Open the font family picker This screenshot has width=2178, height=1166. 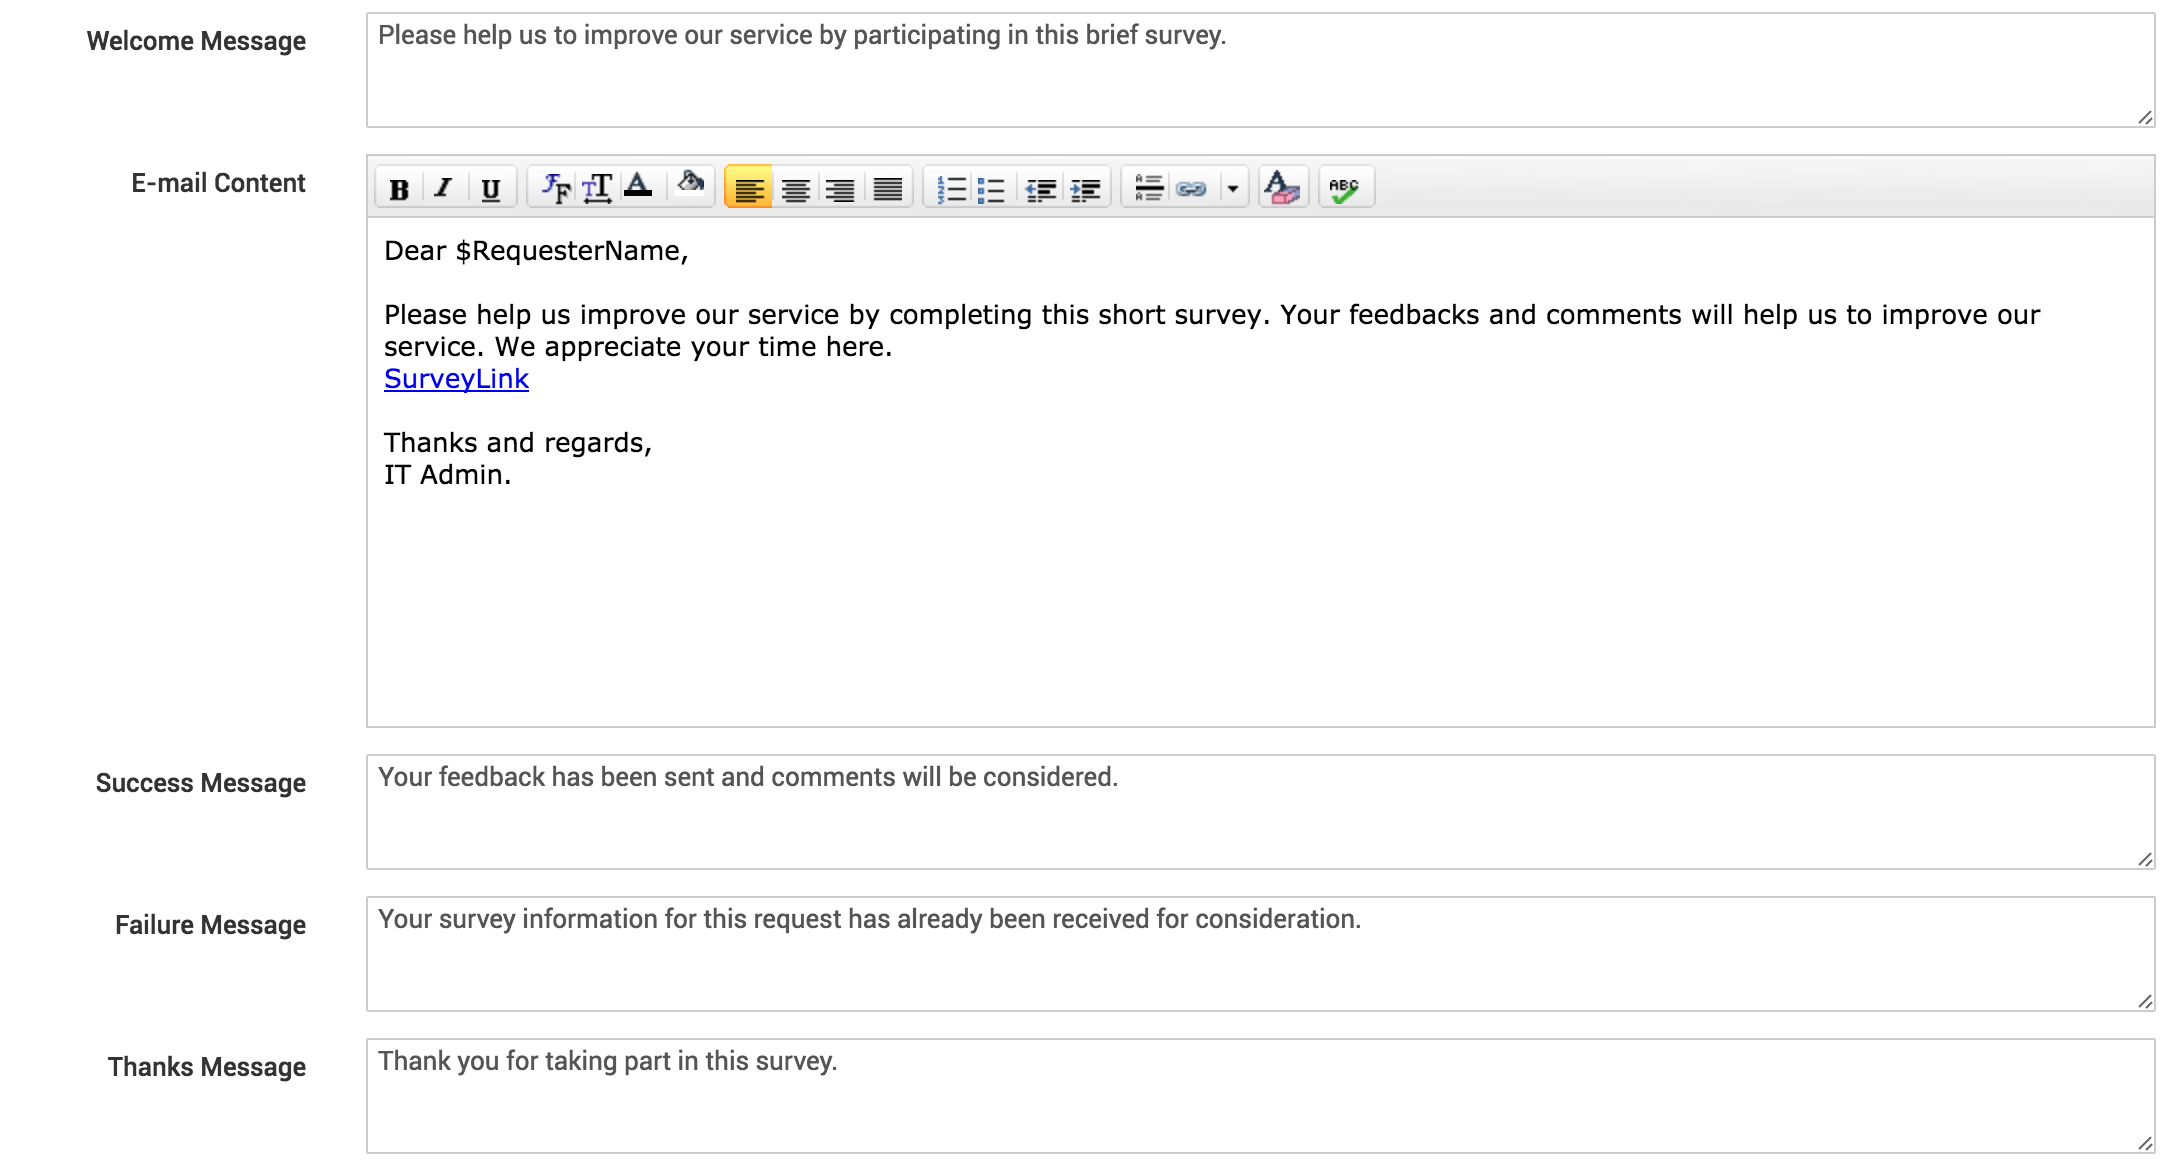tap(555, 187)
